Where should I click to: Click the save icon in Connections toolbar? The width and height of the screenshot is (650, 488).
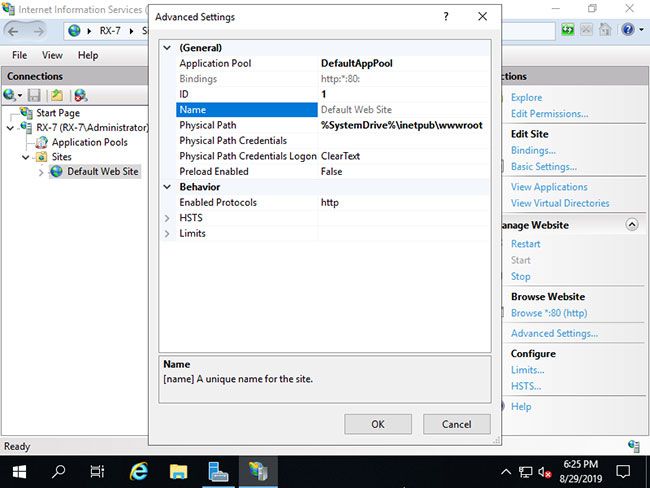(x=34, y=95)
